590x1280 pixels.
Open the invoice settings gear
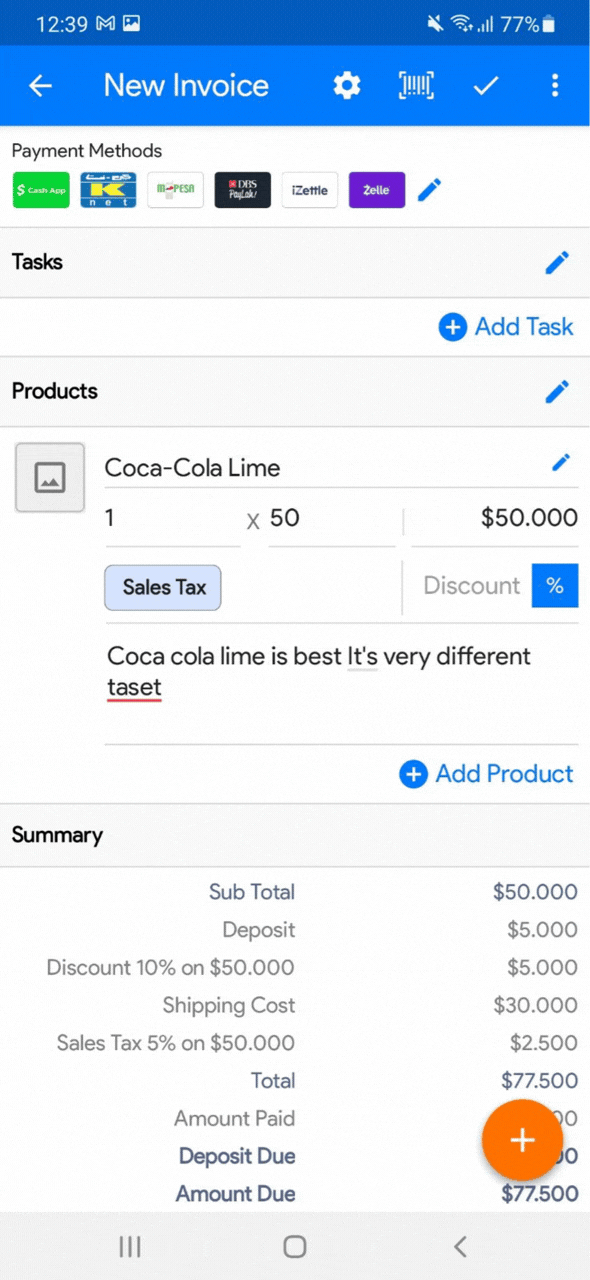click(346, 85)
